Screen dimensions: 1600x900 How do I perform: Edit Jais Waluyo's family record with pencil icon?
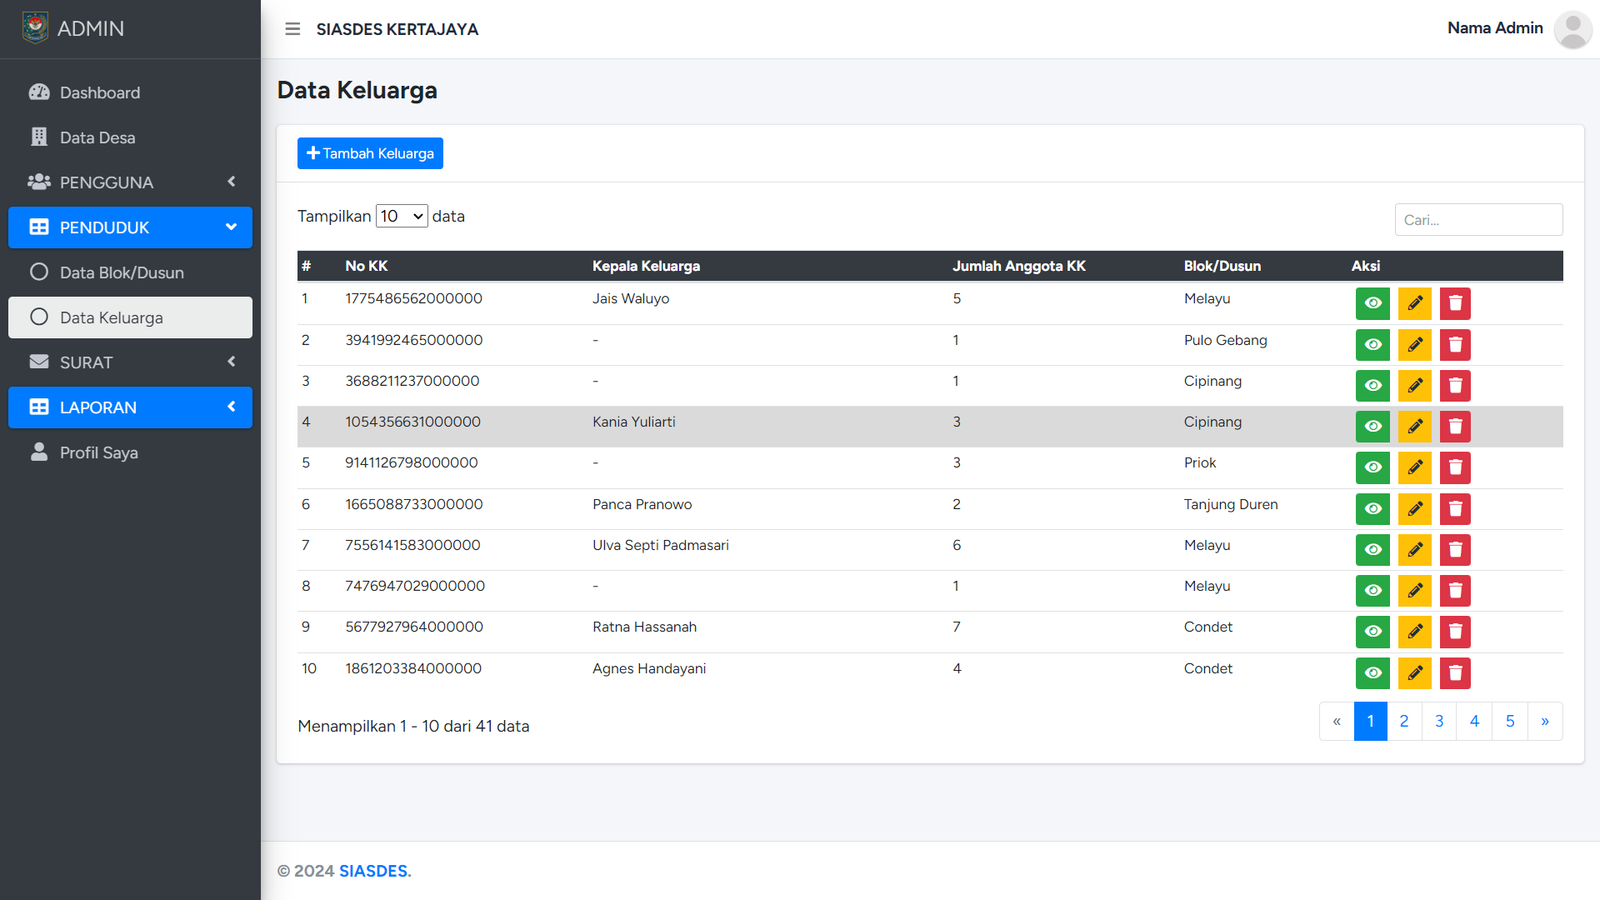pyautogui.click(x=1414, y=303)
